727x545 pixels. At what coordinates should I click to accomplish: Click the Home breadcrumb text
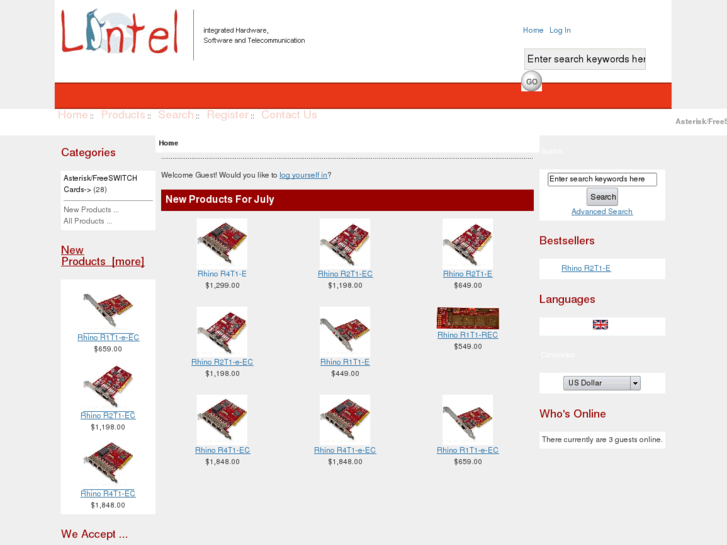168,143
